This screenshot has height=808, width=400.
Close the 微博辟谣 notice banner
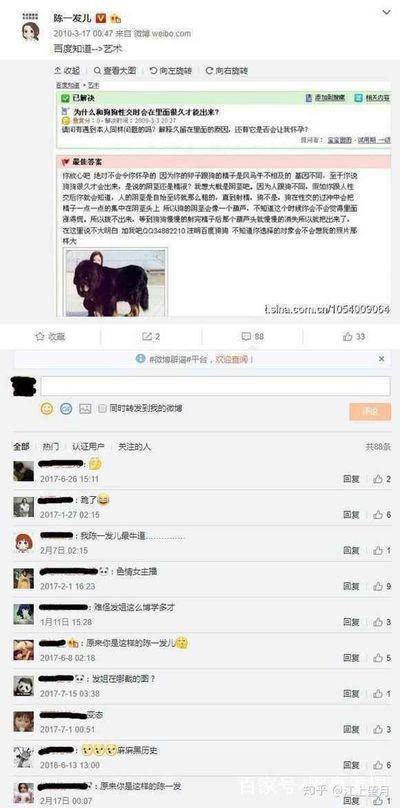[x=381, y=359]
